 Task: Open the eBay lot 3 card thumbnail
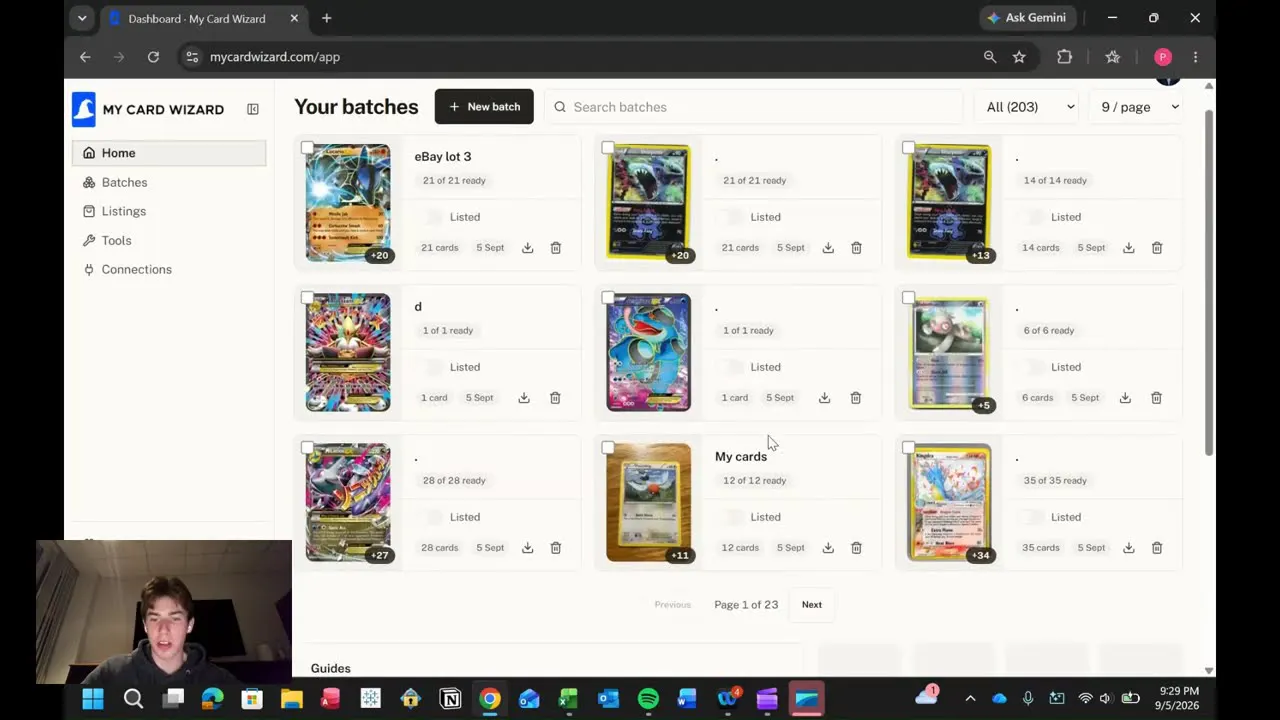tap(348, 203)
